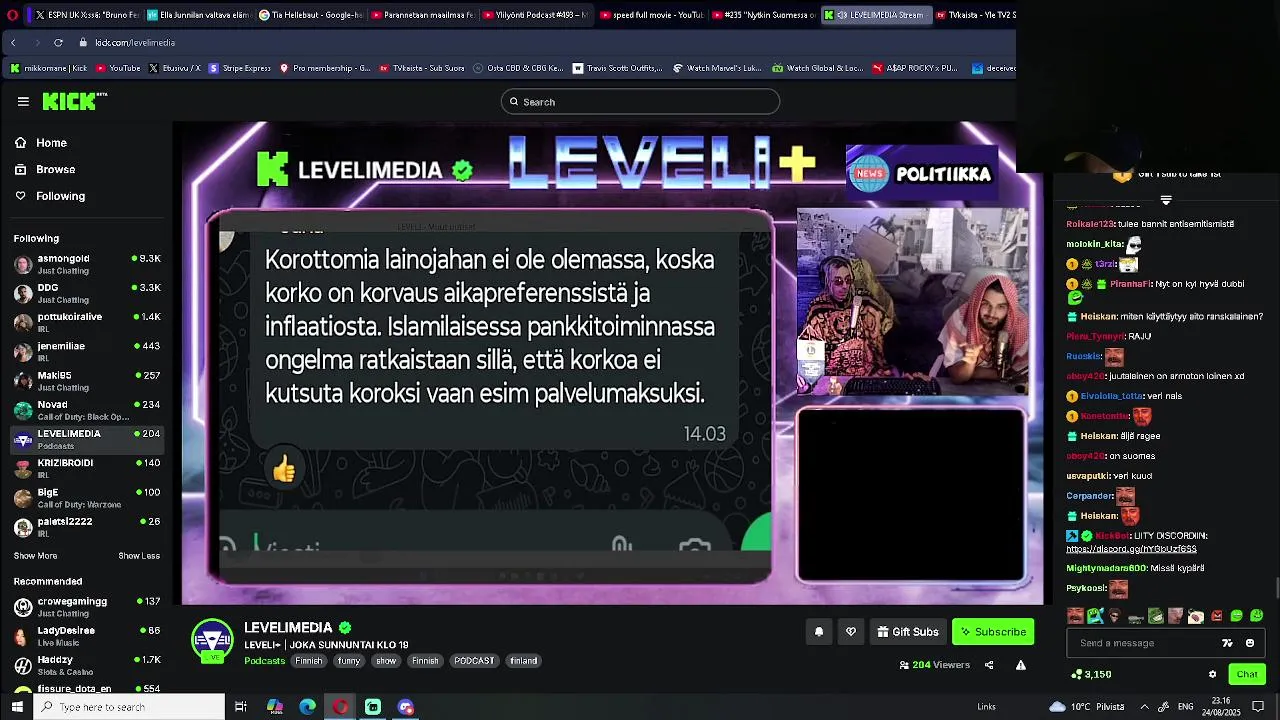Click Windows taskbar search box
The width and height of the screenshot is (1280, 720).
click(x=130, y=707)
